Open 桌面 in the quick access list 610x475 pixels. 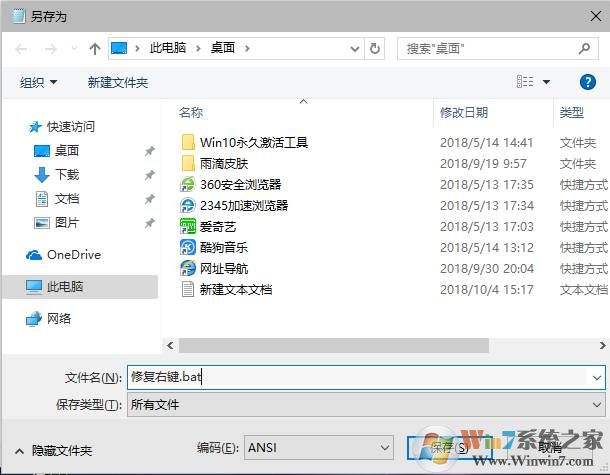[67, 151]
